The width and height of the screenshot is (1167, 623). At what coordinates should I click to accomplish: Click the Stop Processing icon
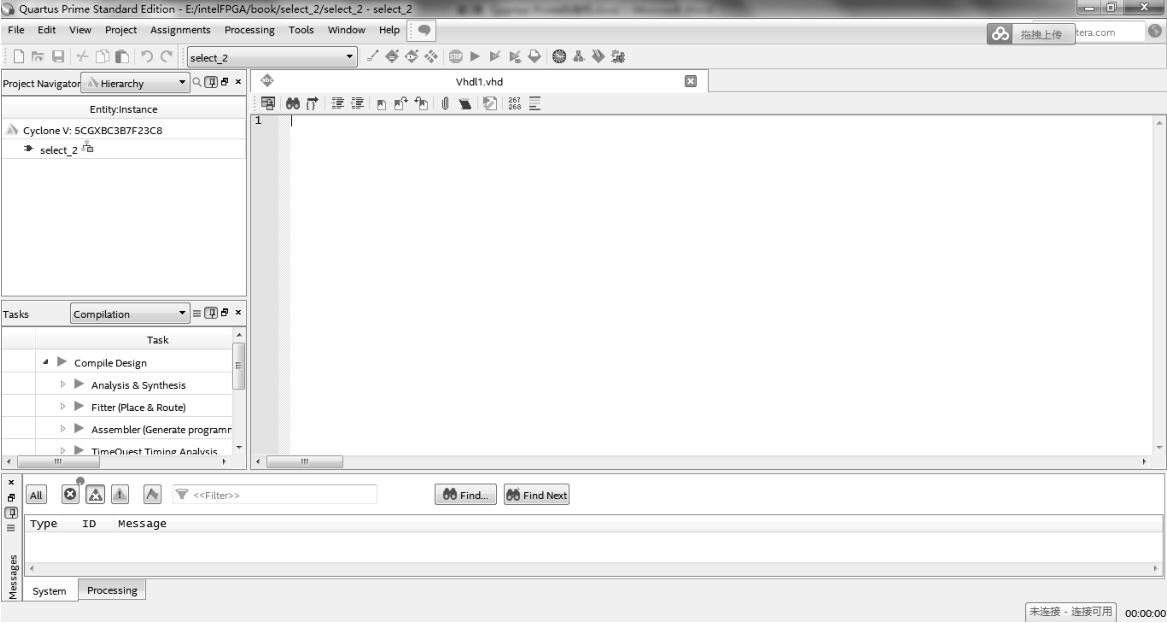coord(455,57)
